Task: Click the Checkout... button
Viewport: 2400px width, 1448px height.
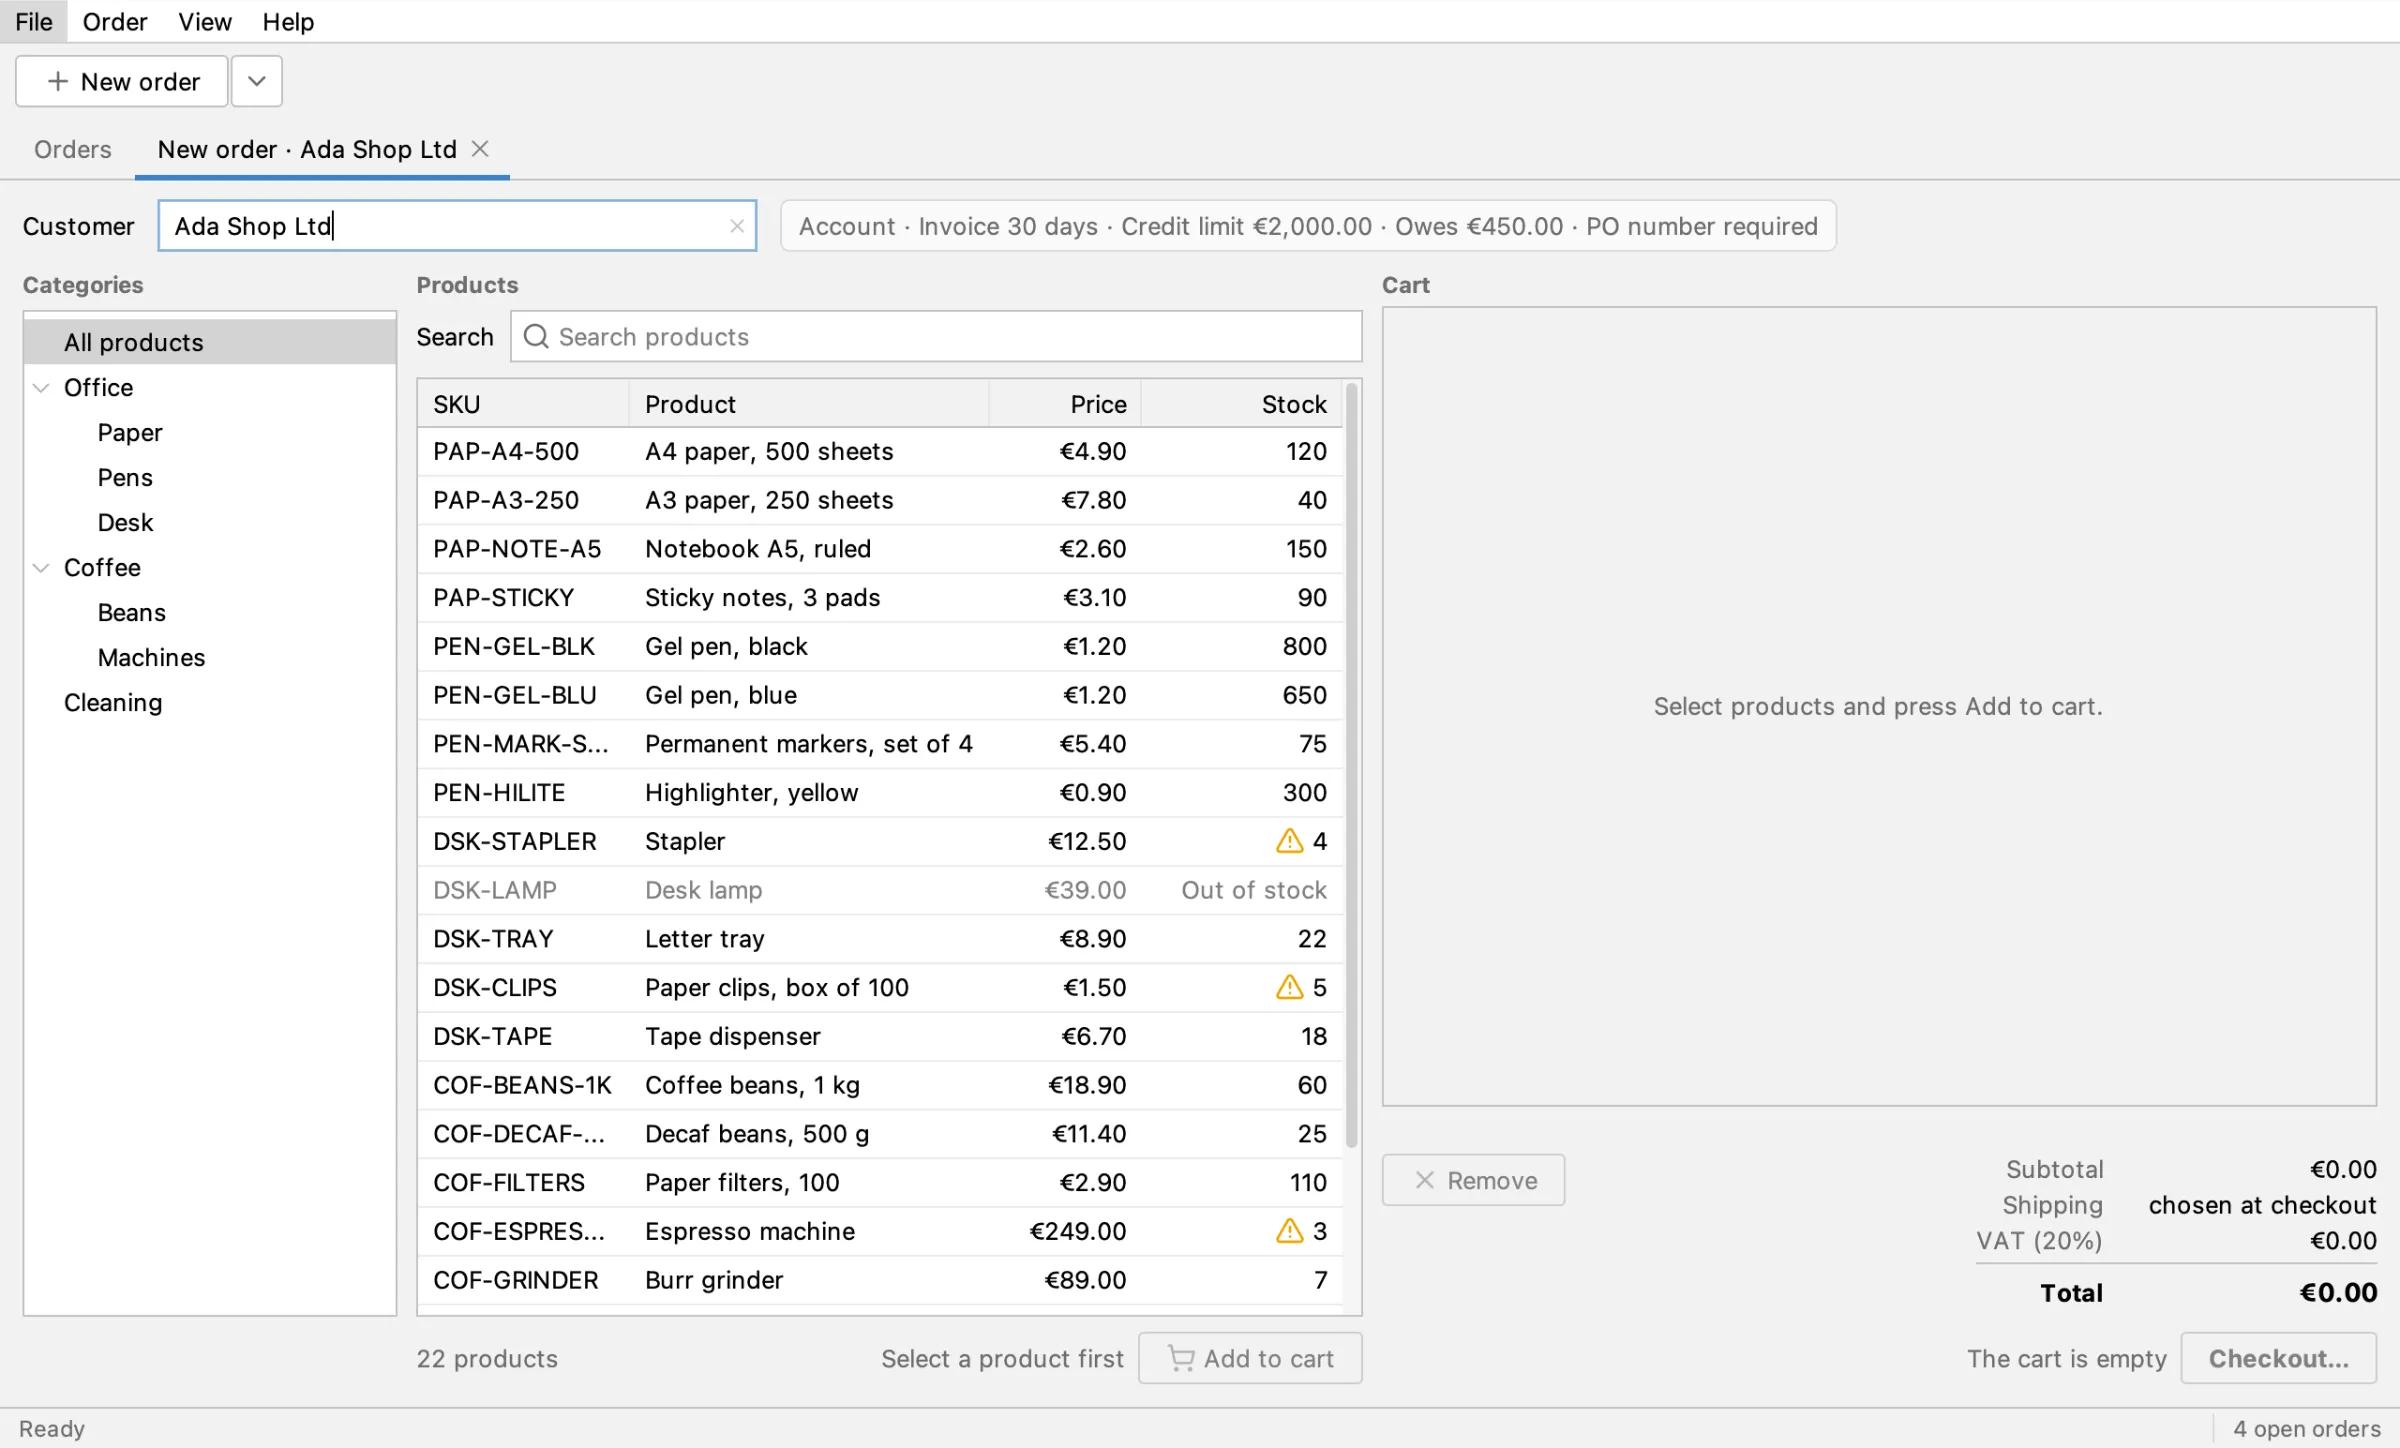Action: (x=2278, y=1358)
